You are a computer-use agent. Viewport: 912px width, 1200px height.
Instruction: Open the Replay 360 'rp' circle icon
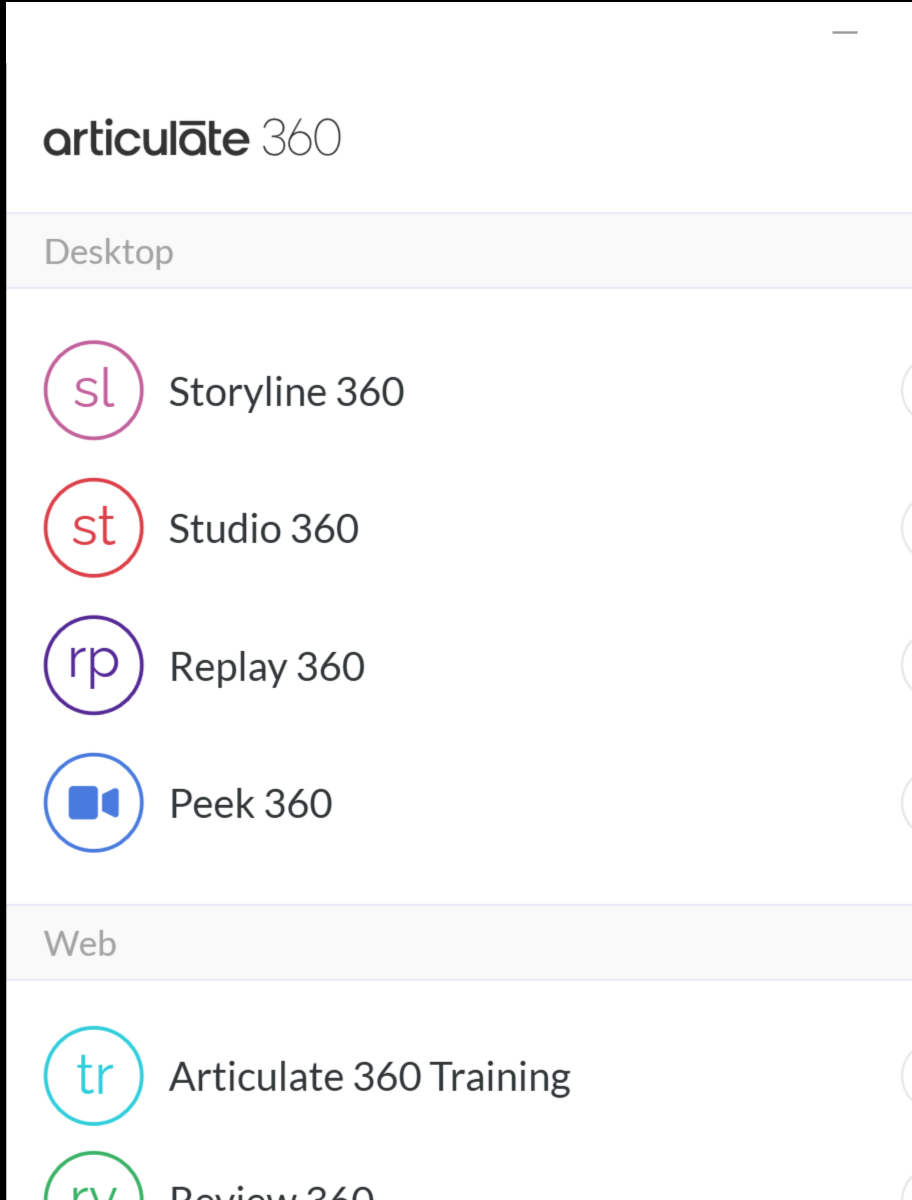pos(94,665)
